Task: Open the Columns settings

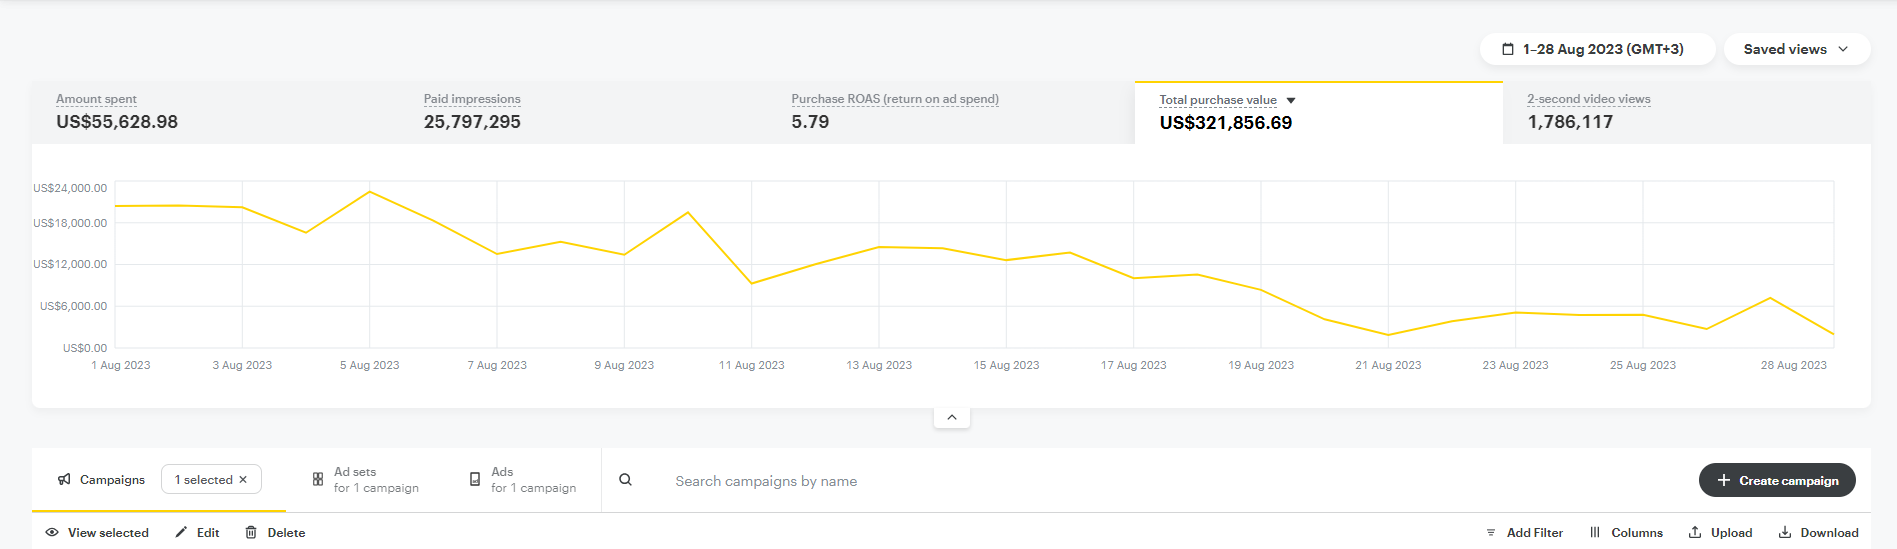Action: tap(1626, 533)
